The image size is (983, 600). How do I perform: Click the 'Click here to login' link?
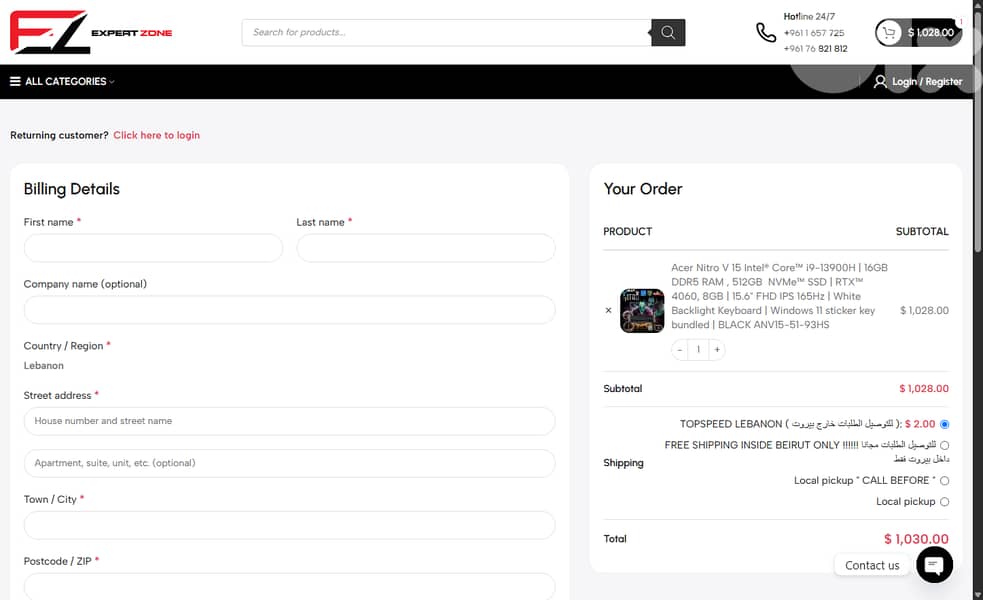(157, 135)
